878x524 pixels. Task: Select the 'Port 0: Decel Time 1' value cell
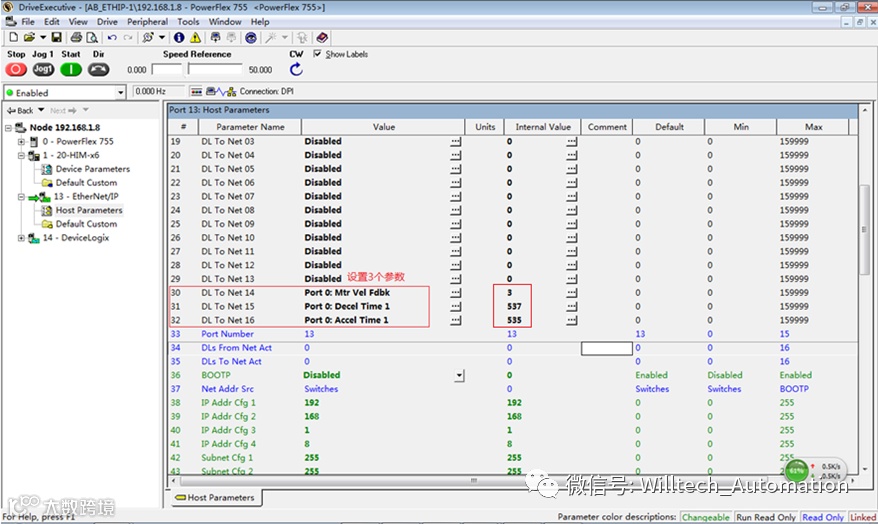coord(347,307)
